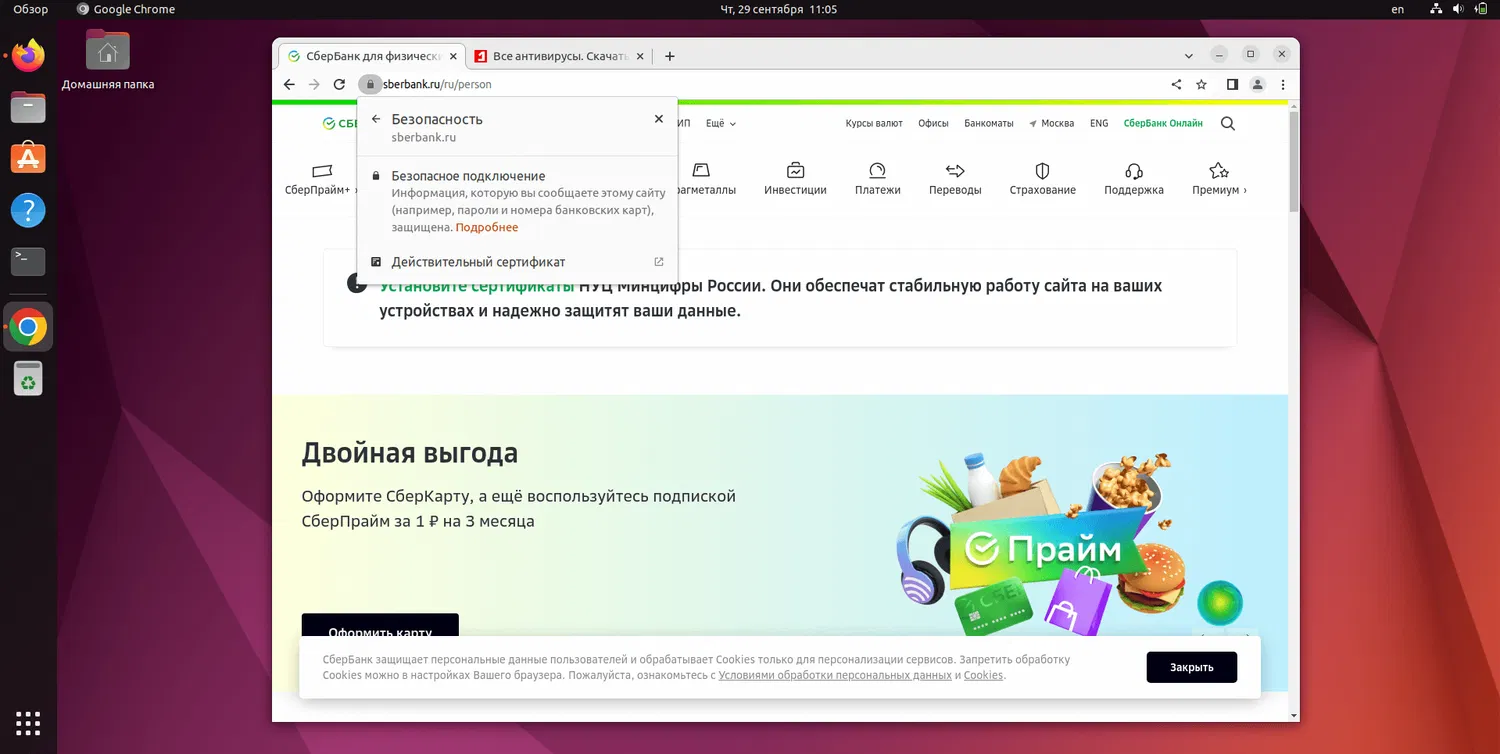This screenshot has width=1500, height=754.
Task: Open Chrome's three-dot menu
Action: pyautogui.click(x=1283, y=85)
